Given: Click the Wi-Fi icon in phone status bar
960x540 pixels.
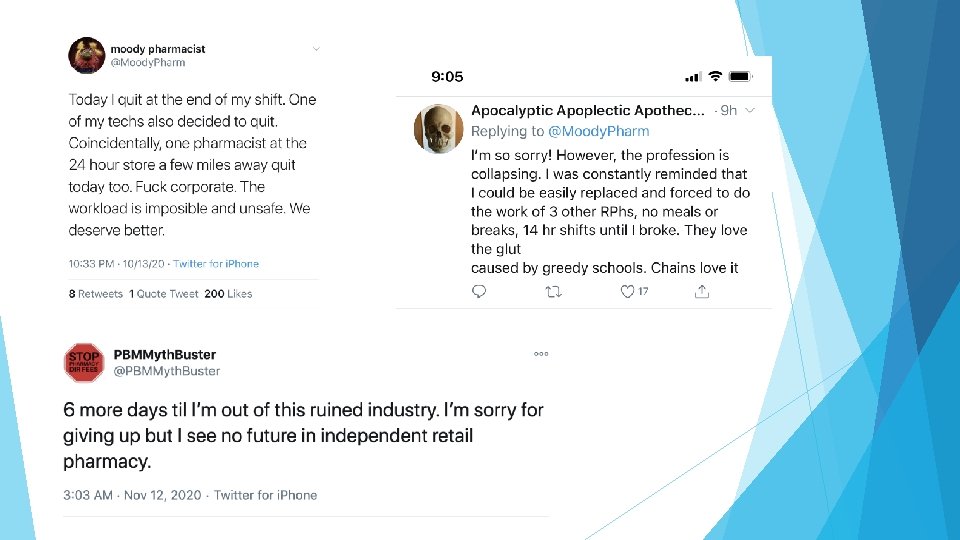Looking at the screenshot, I should [716, 76].
